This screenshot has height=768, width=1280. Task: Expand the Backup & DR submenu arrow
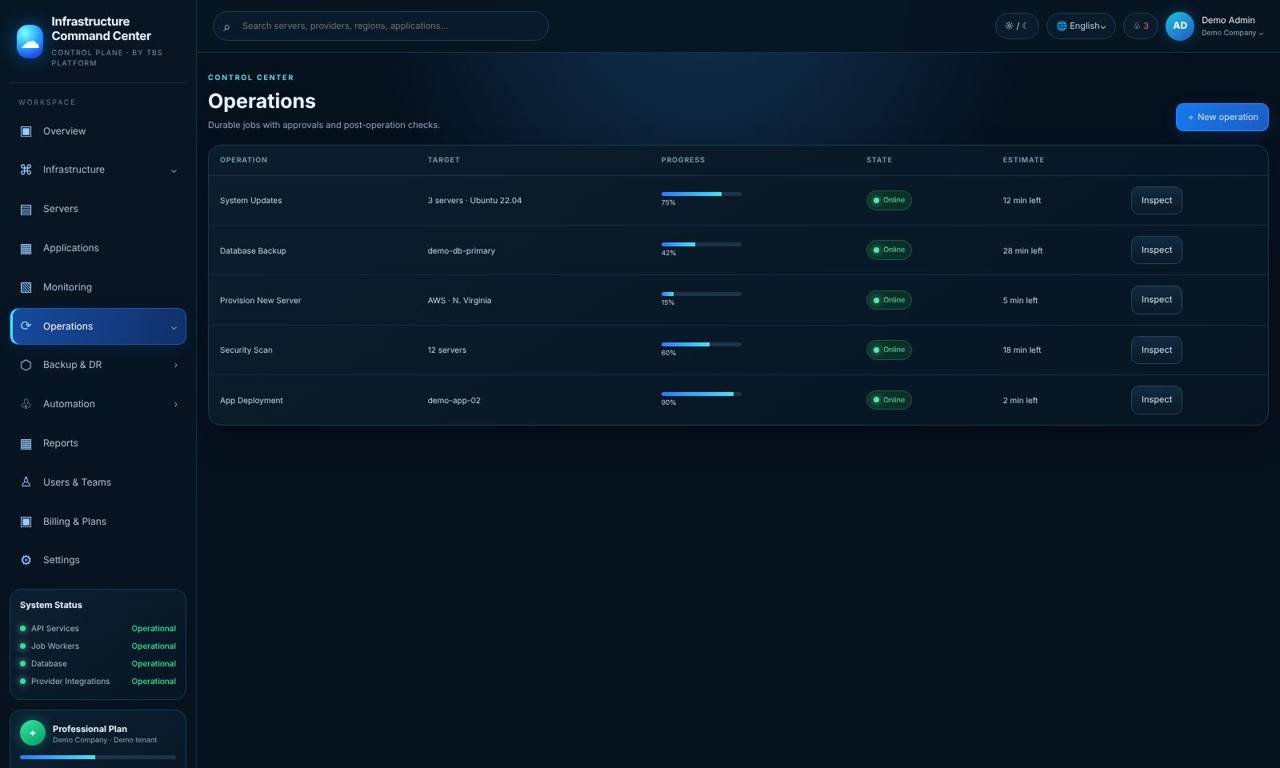pos(176,365)
